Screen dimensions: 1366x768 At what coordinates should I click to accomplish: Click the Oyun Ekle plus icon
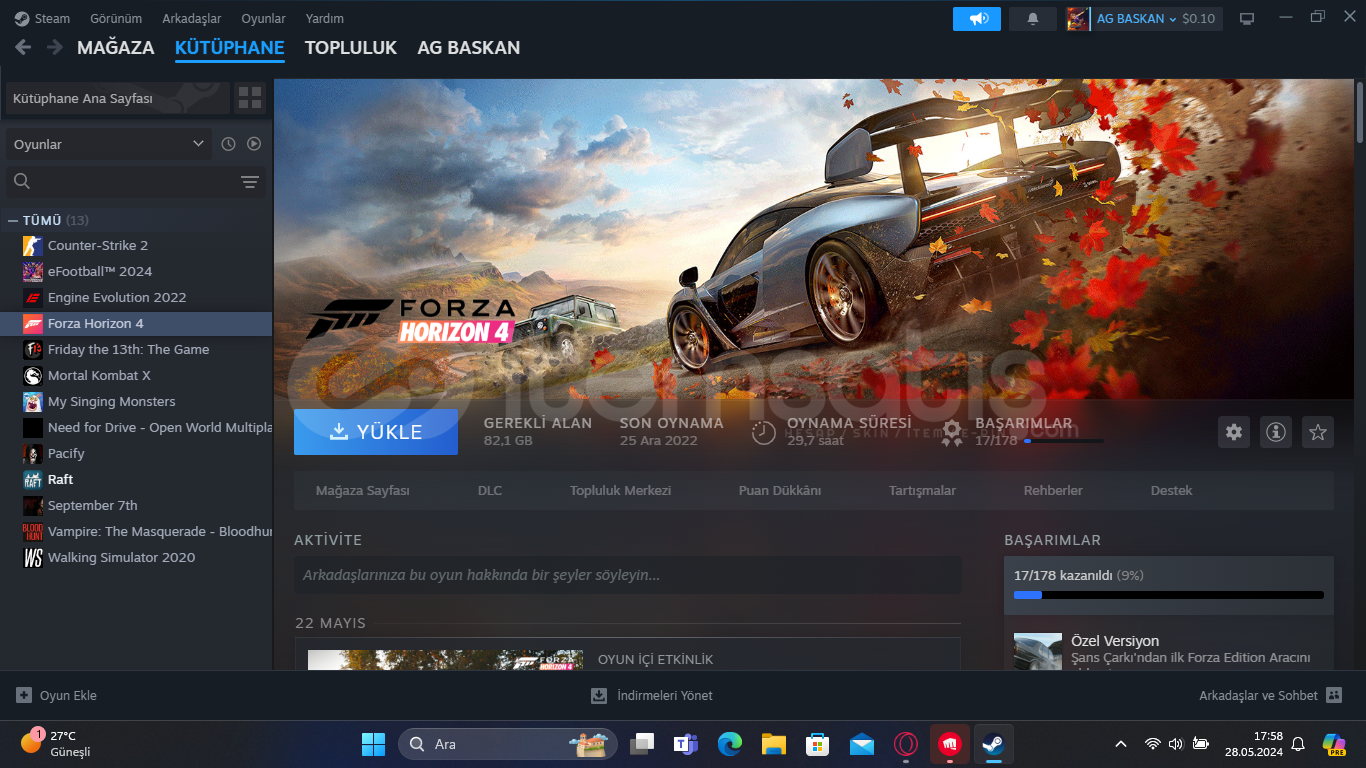coord(24,695)
